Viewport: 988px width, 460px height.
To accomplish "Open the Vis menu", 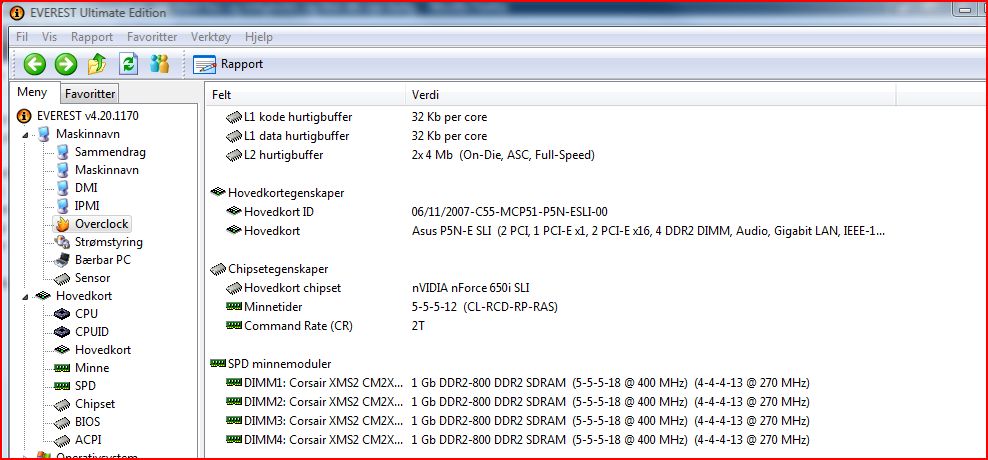I will (49, 37).
